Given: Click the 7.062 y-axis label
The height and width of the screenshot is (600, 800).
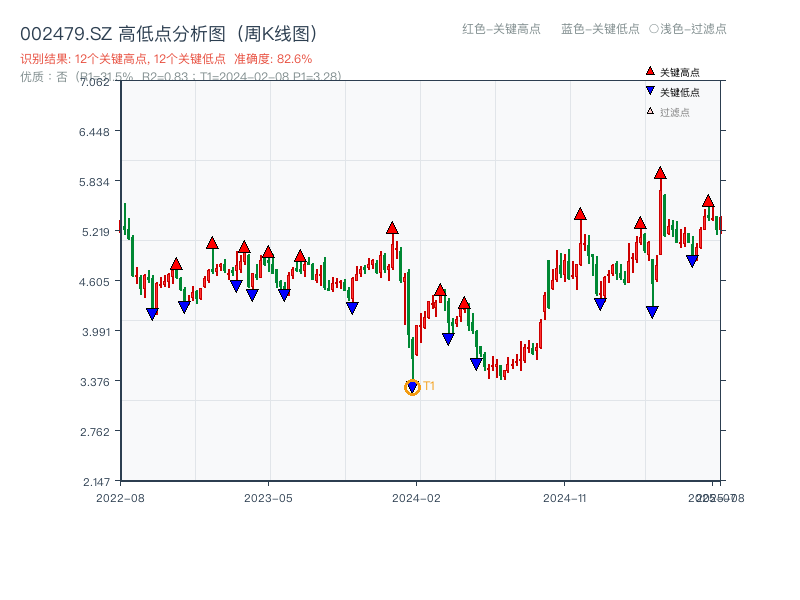Looking at the screenshot, I should pyautogui.click(x=94, y=82).
